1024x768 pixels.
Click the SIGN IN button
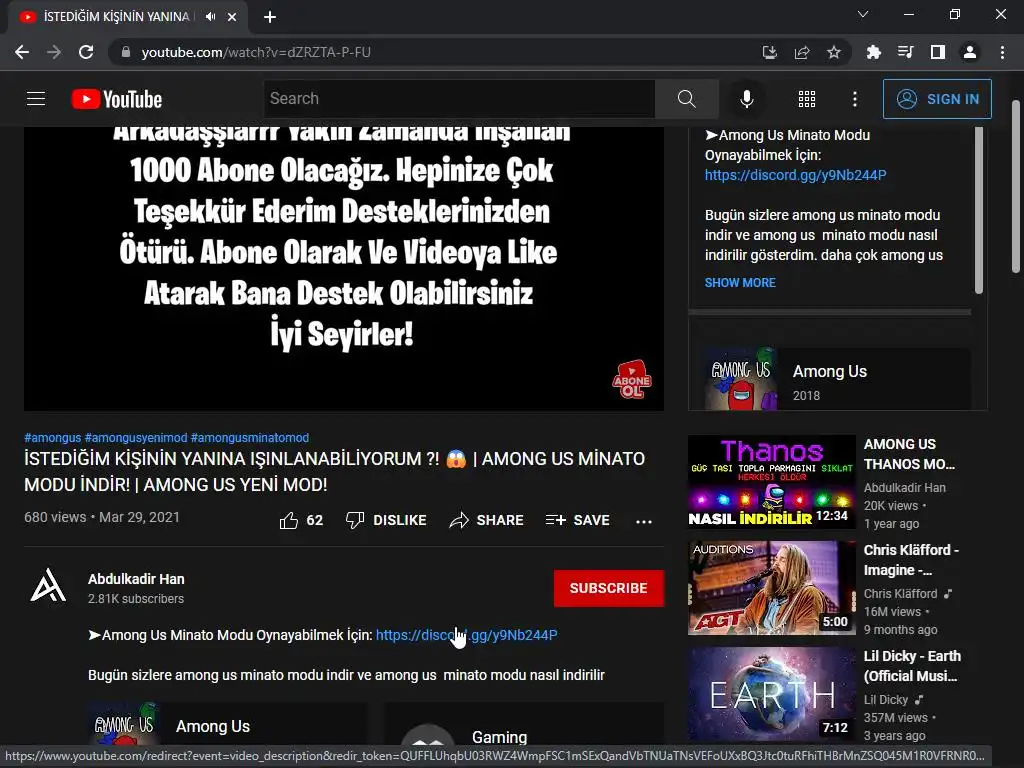click(x=937, y=99)
